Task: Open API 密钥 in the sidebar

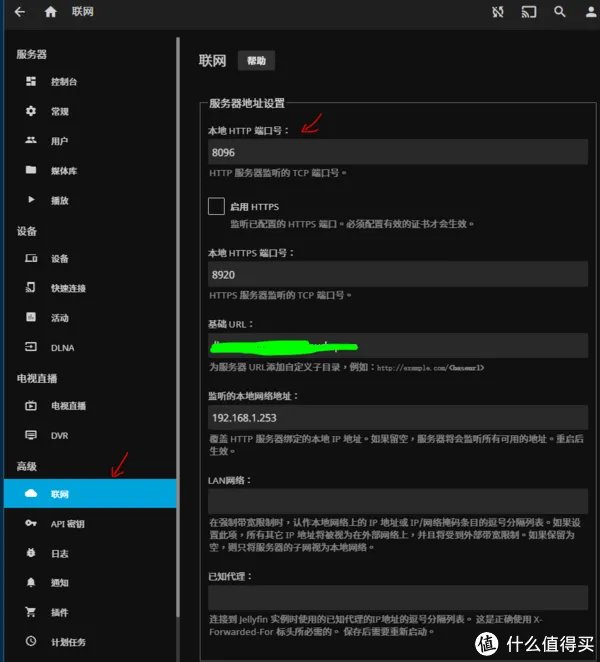Action: pos(90,524)
